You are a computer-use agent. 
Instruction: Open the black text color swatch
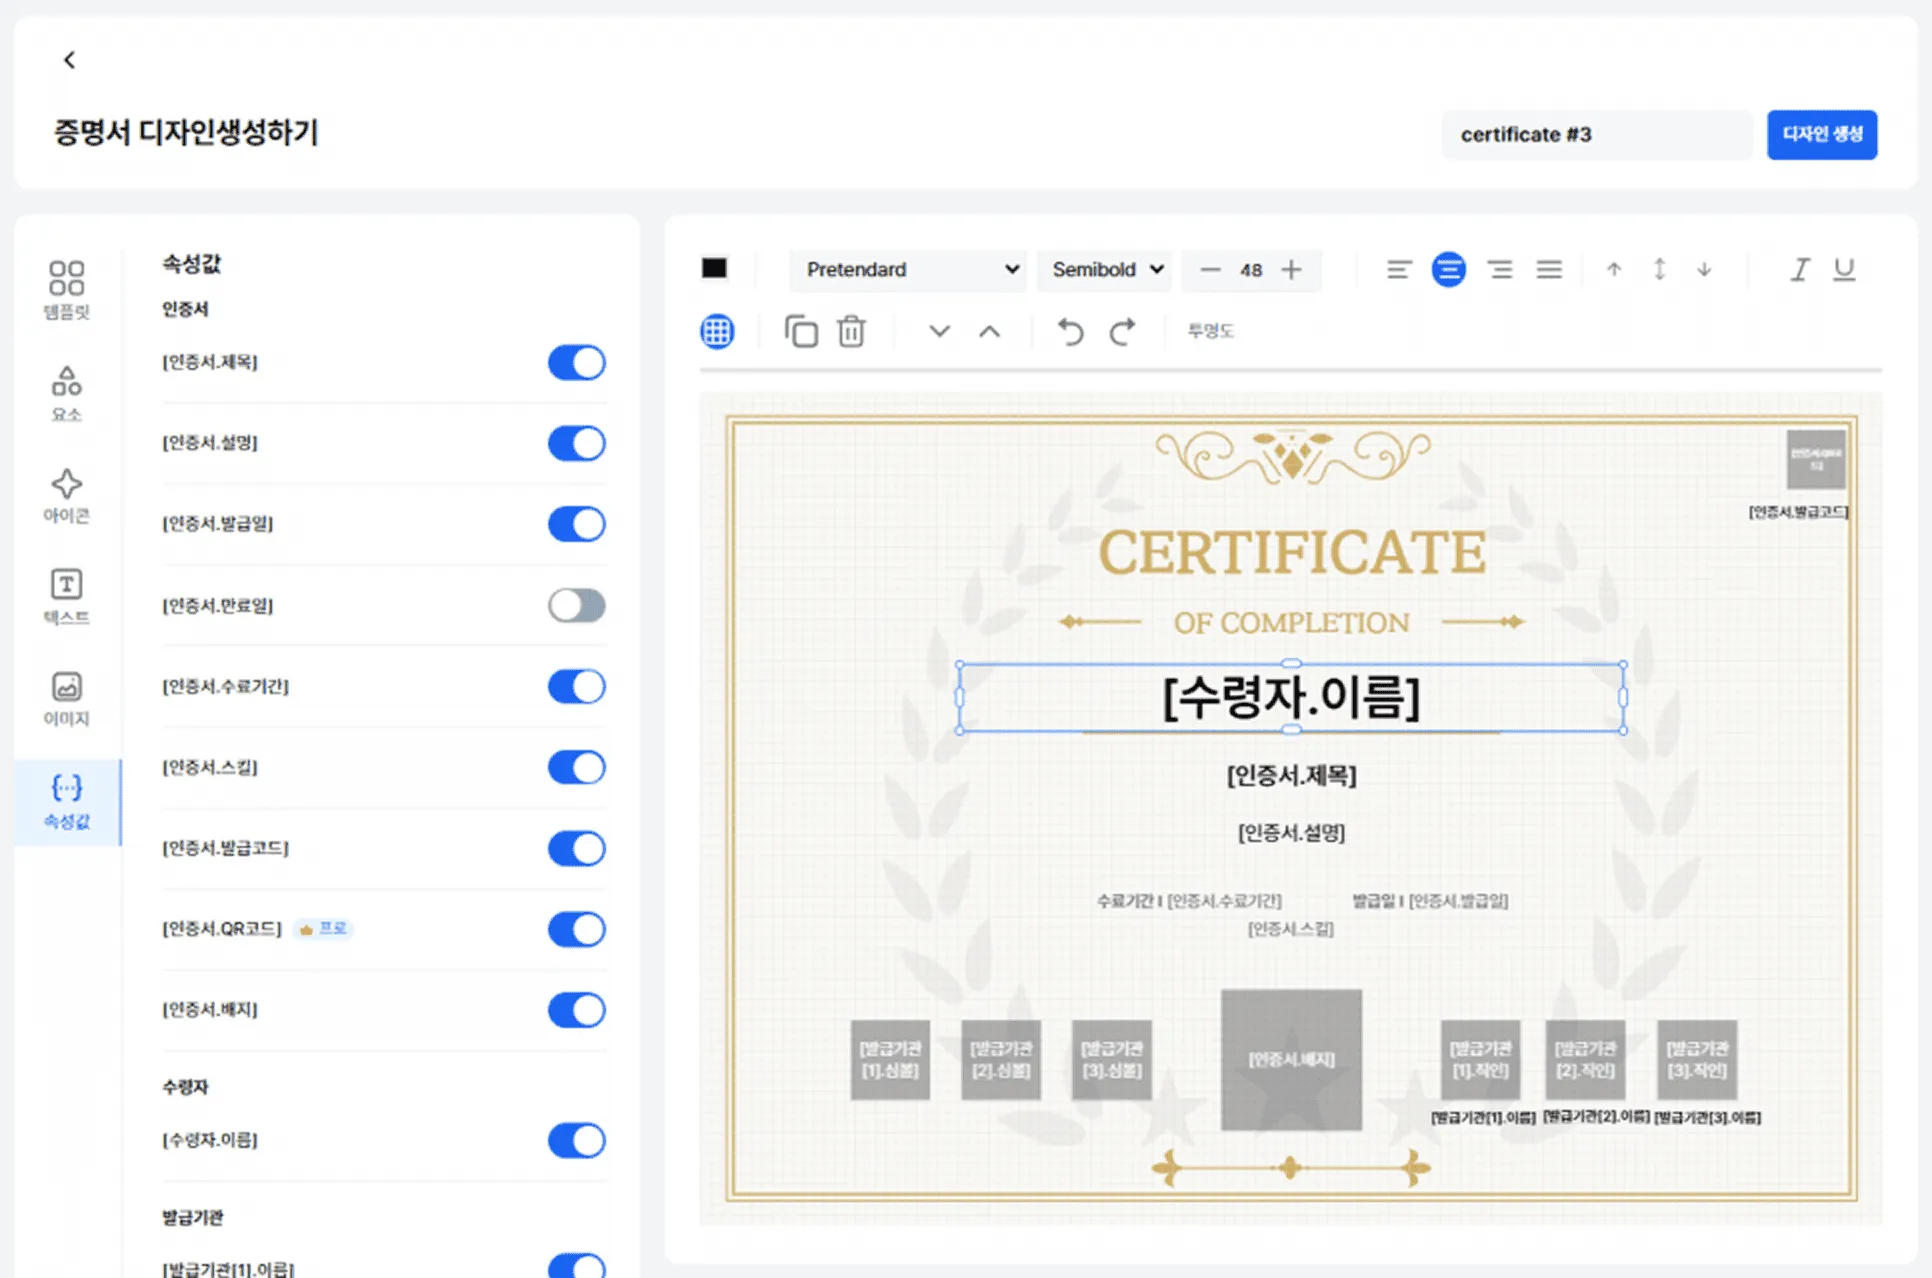pyautogui.click(x=714, y=268)
